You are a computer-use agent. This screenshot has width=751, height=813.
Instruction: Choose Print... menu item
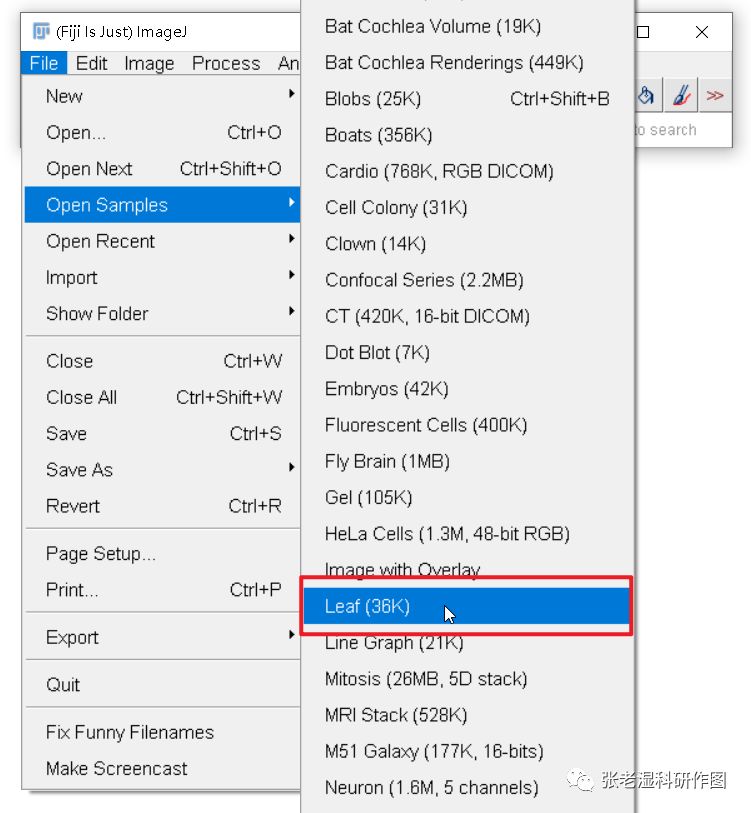162,590
